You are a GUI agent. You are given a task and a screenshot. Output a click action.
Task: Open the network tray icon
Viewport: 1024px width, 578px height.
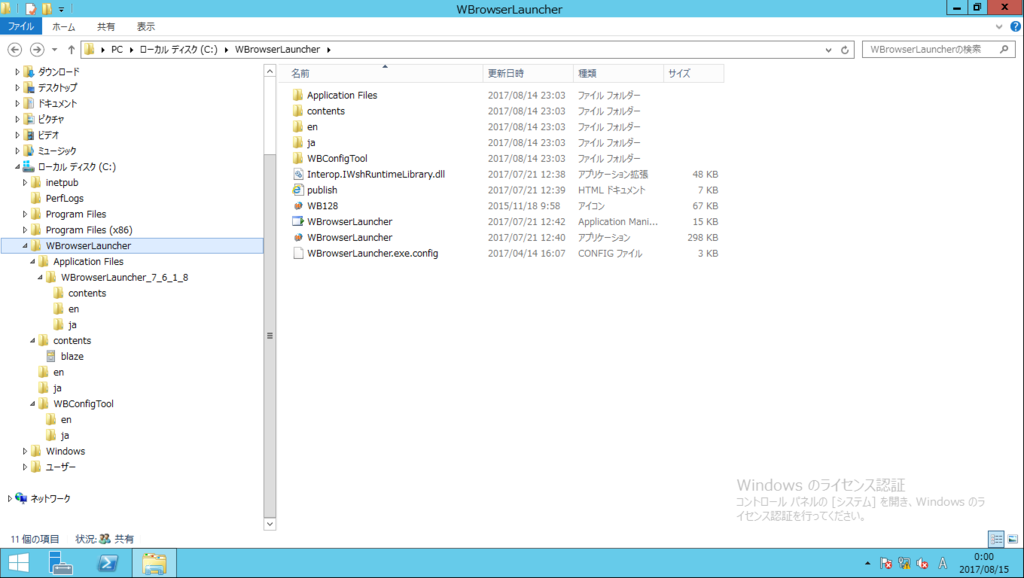pyautogui.click(x=904, y=563)
